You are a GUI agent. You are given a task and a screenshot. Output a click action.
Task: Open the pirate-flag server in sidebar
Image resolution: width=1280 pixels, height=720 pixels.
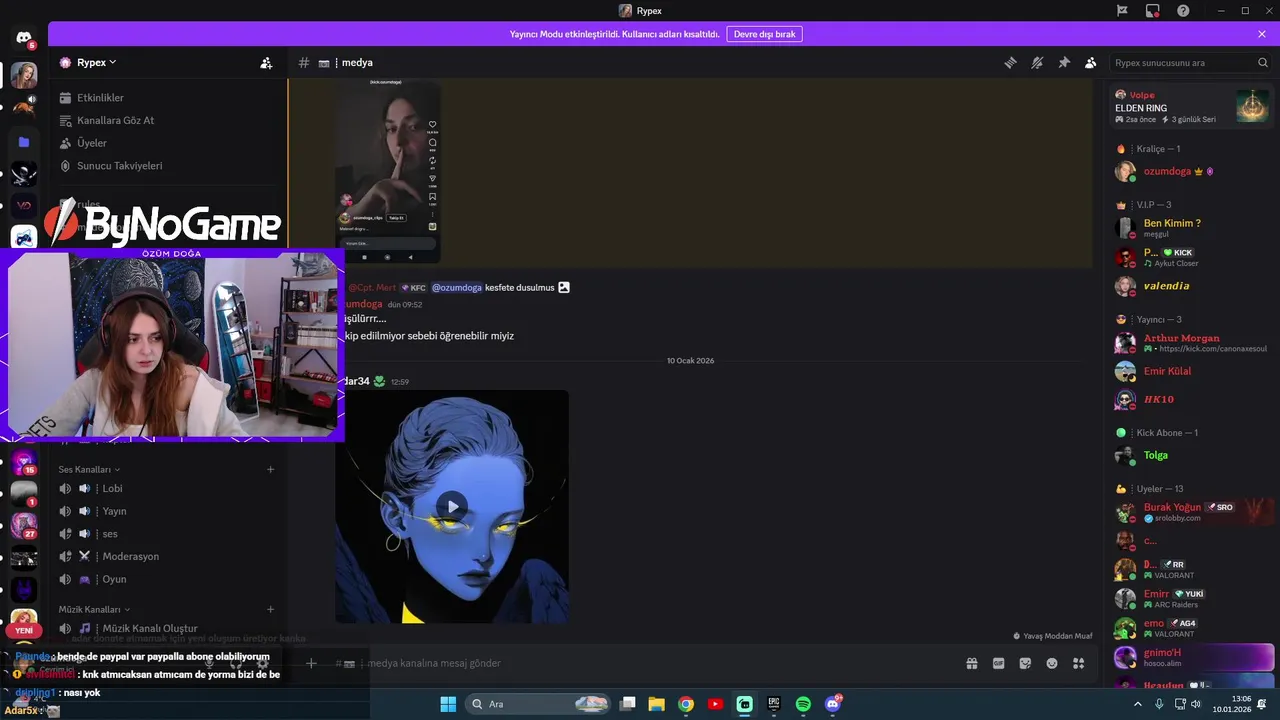(24, 174)
